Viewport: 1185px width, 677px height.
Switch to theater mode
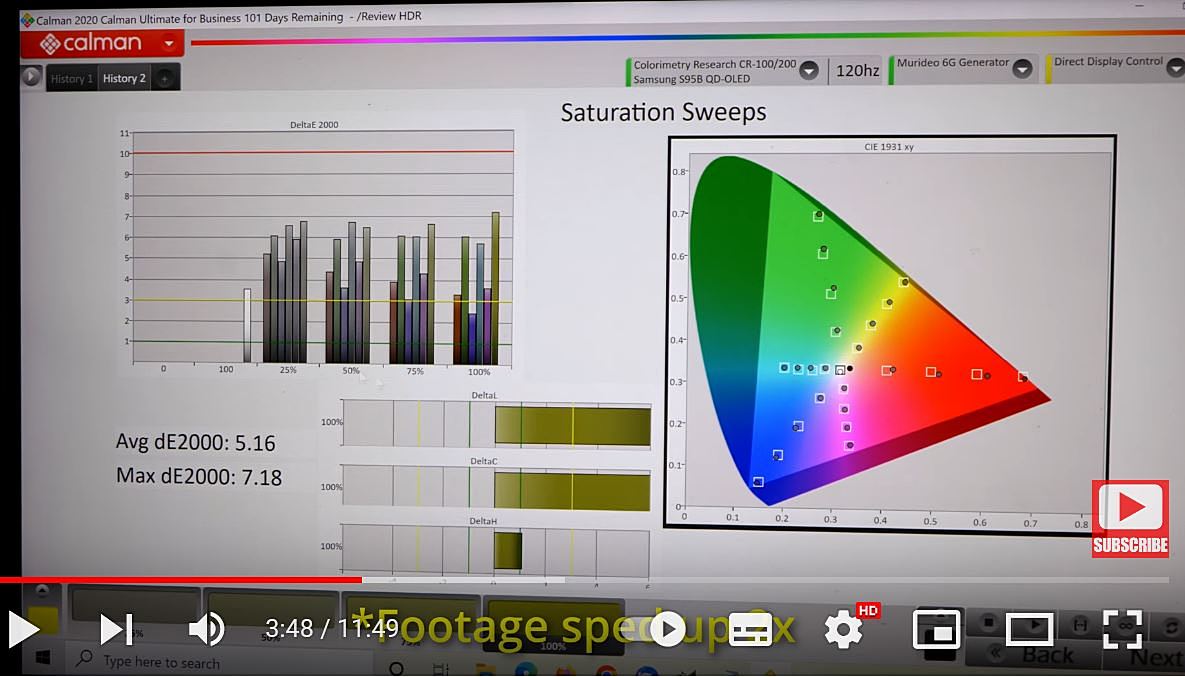1030,629
